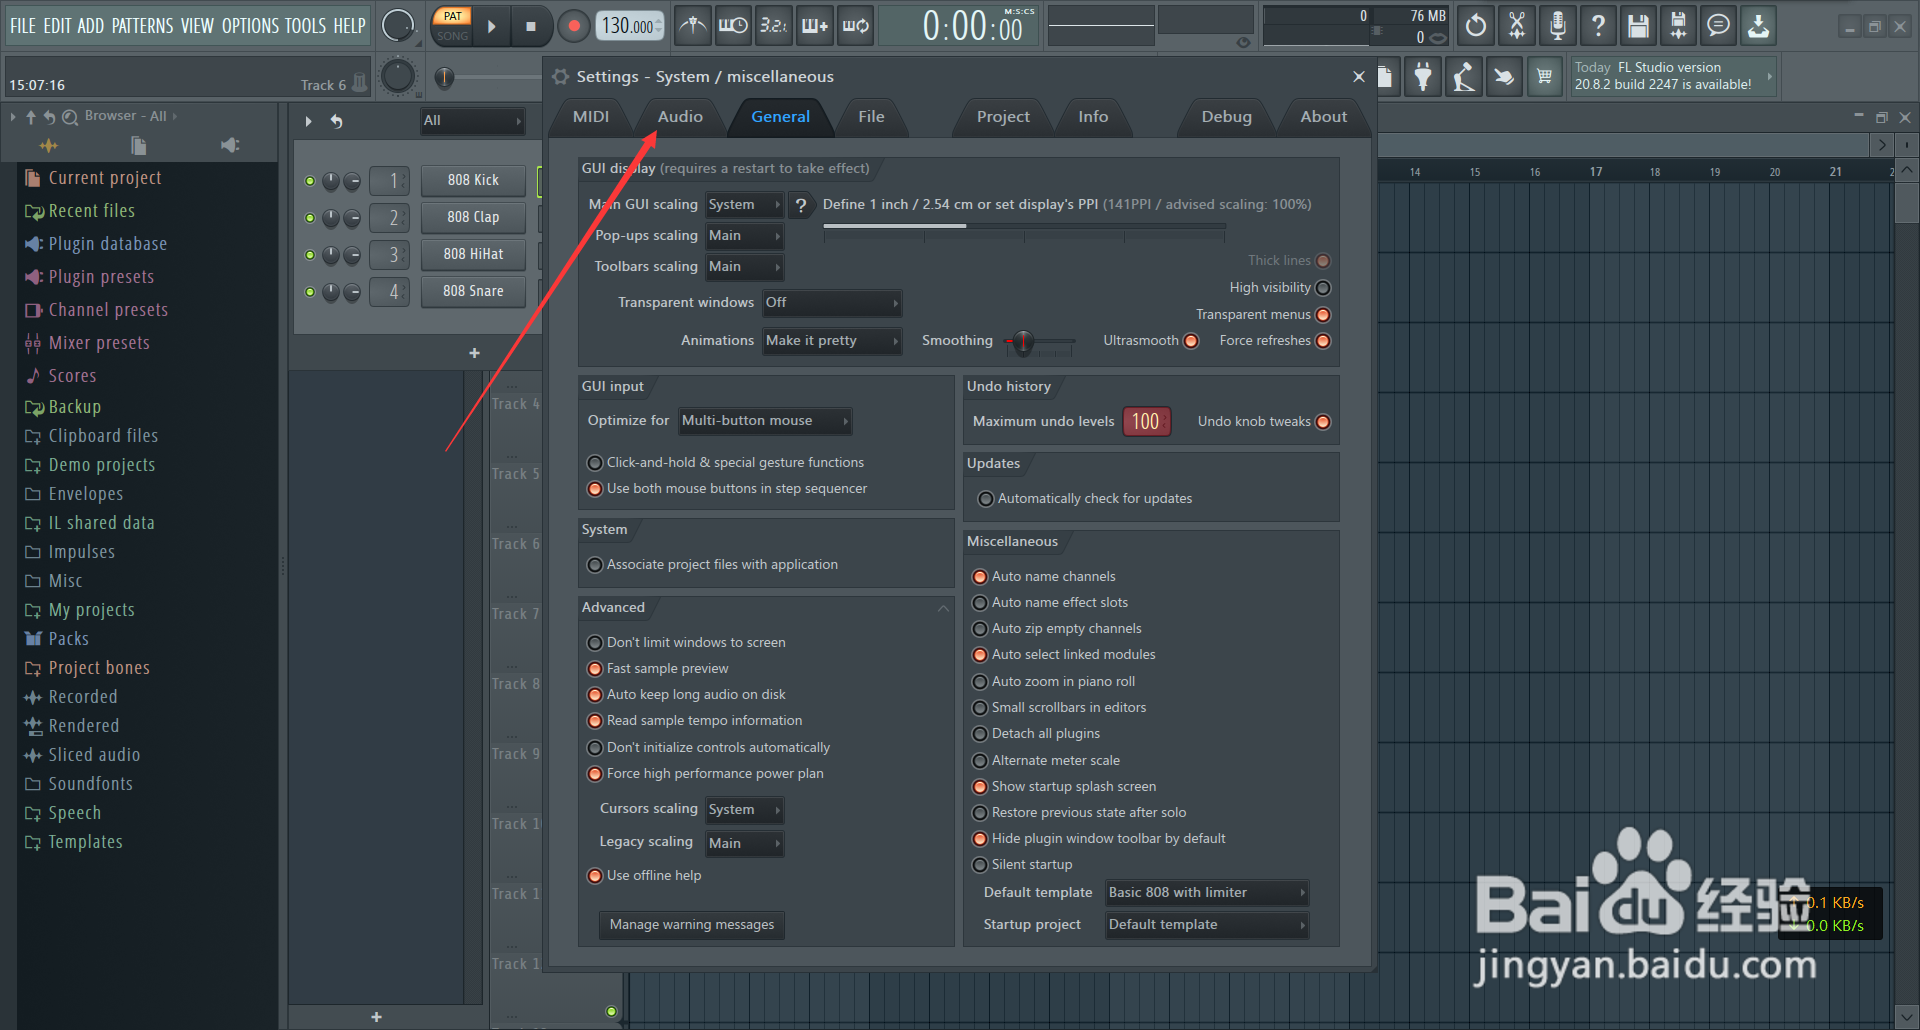Viewport: 1920px width, 1030px height.
Task: Open the audio editor scissors icon
Action: pos(1517,26)
